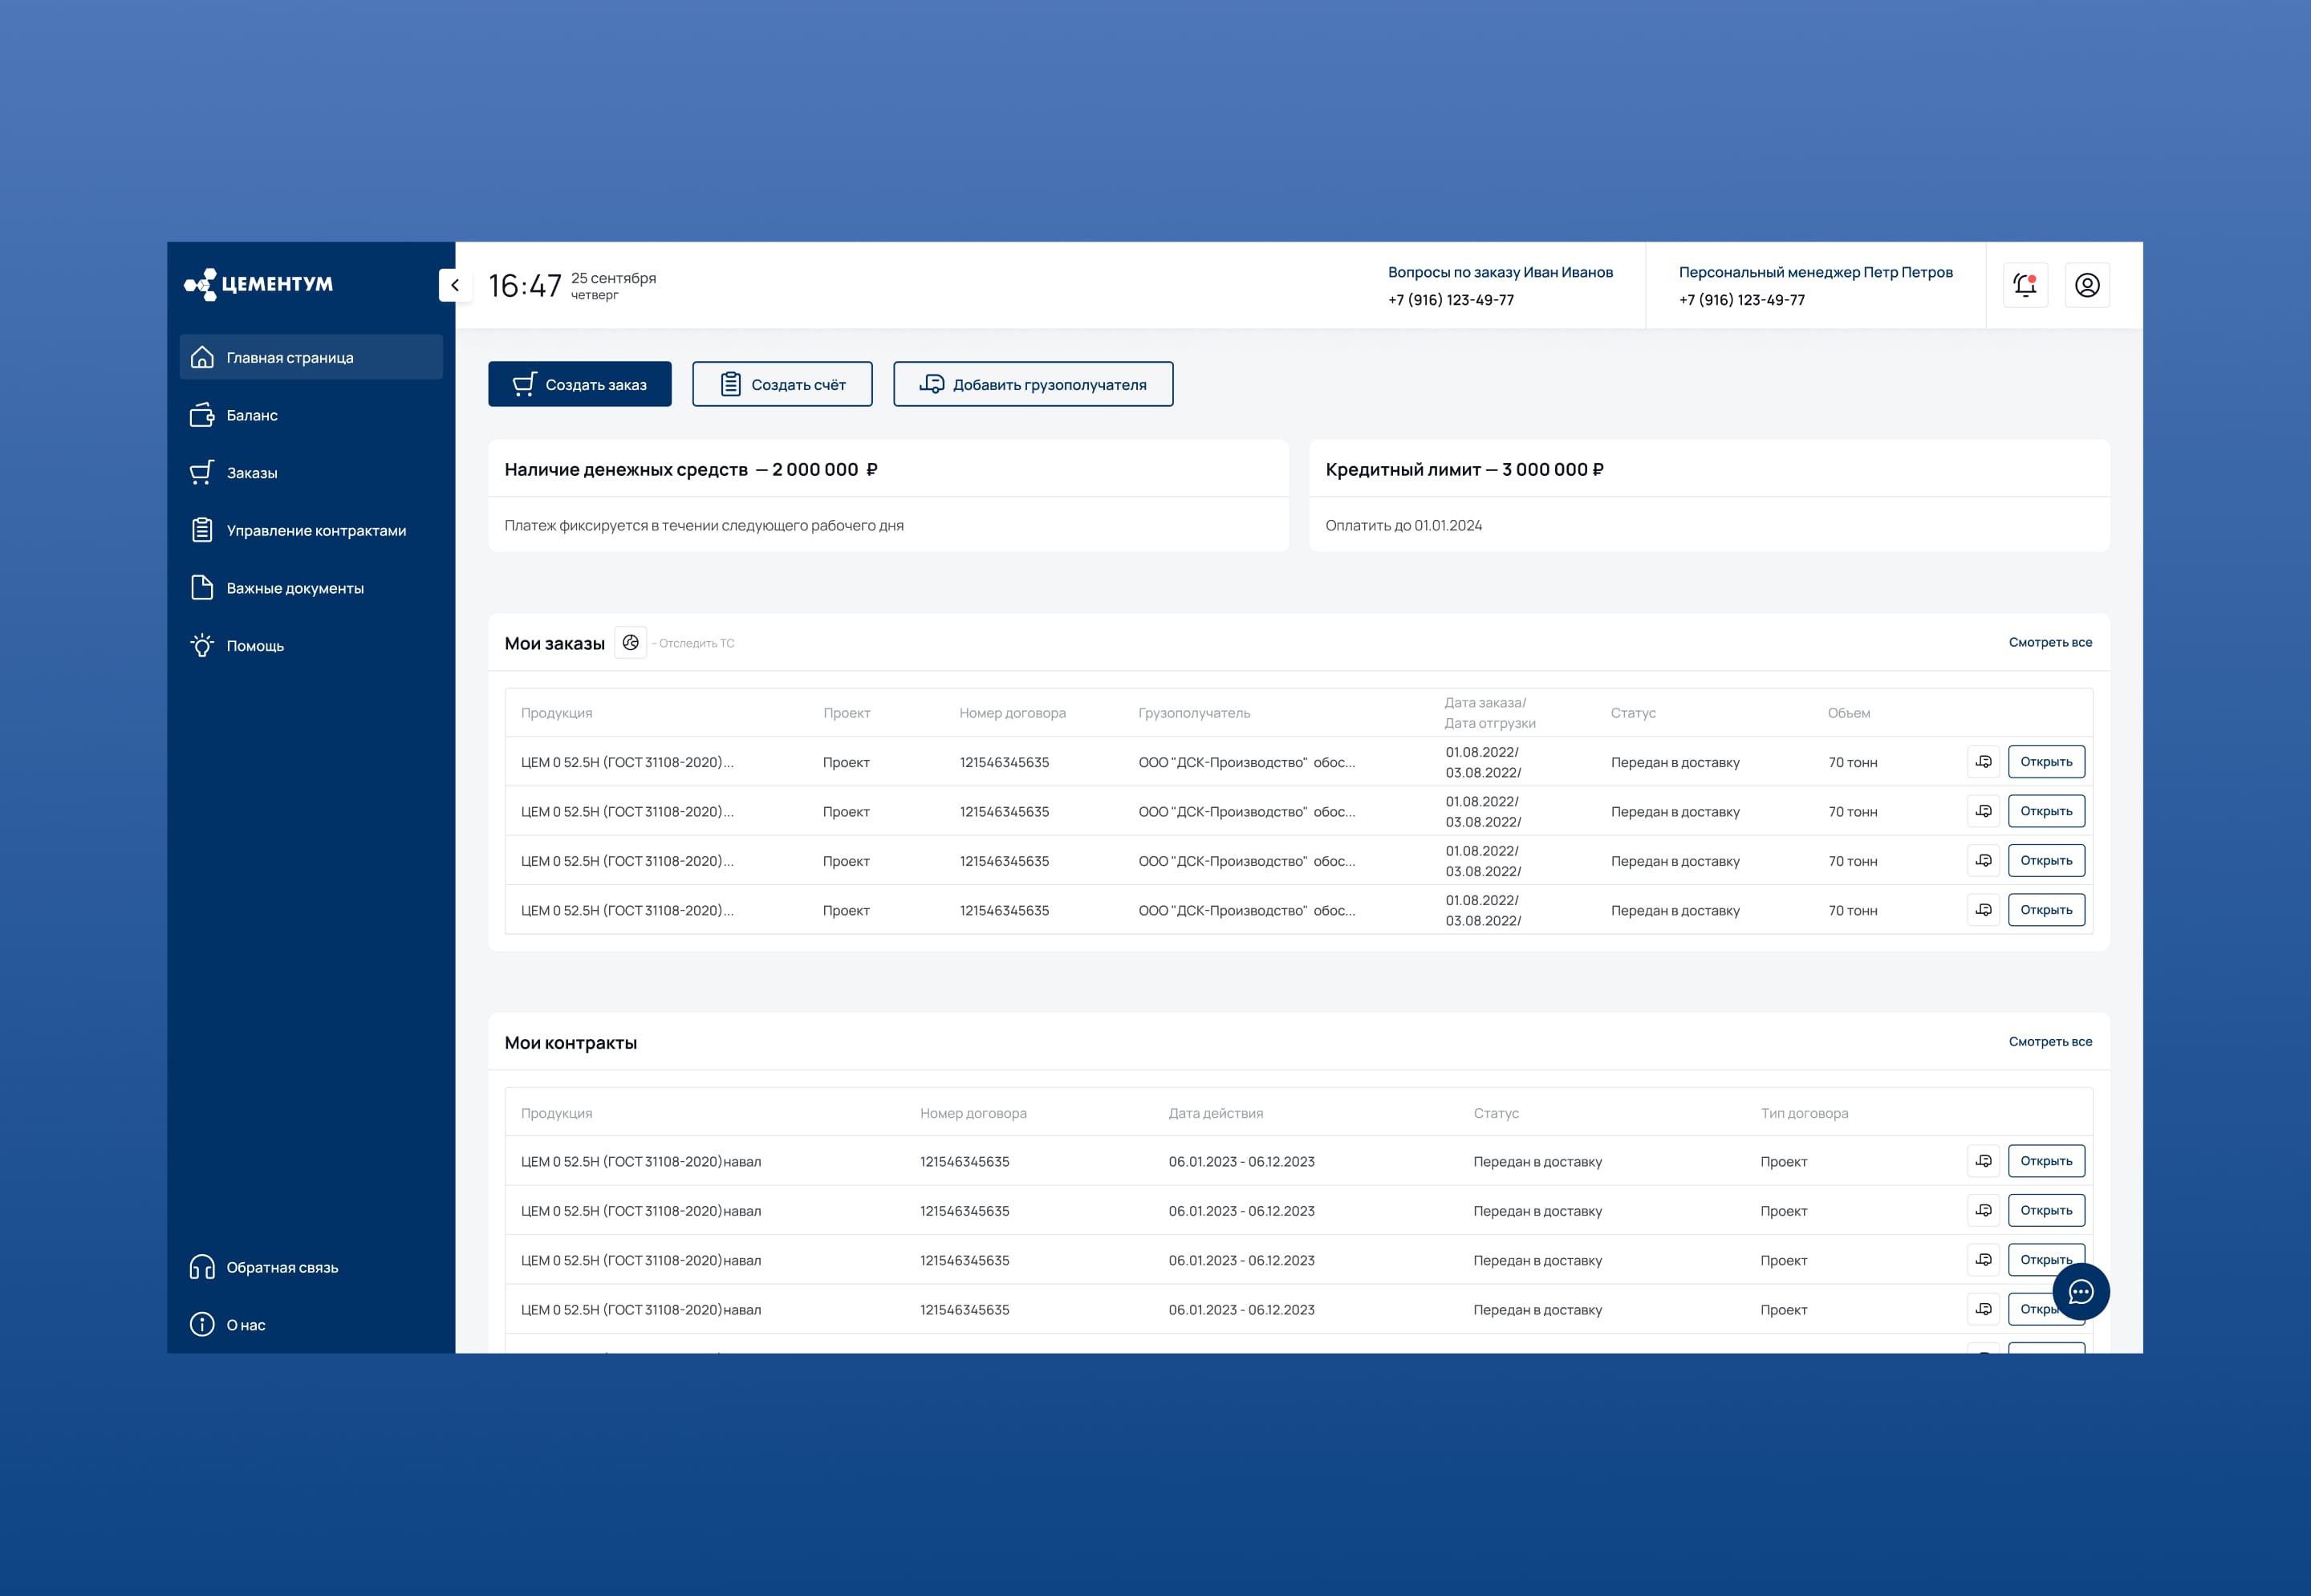Click the Отследить ТС tracking icon

(630, 643)
